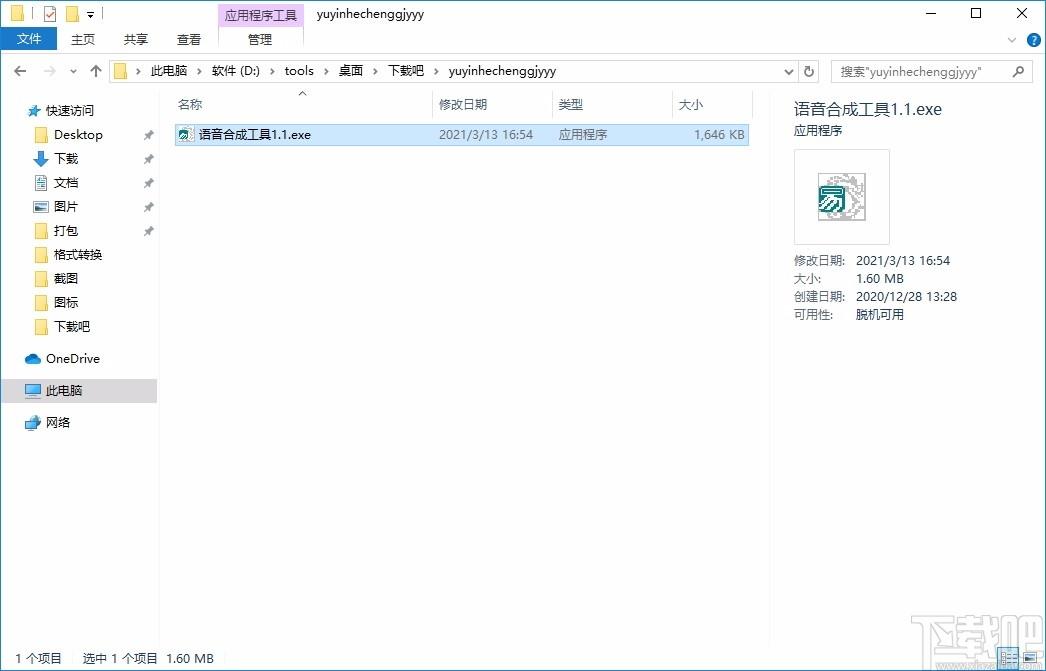Click the pin icon beside 打包
1046x671 pixels.
tap(148, 231)
